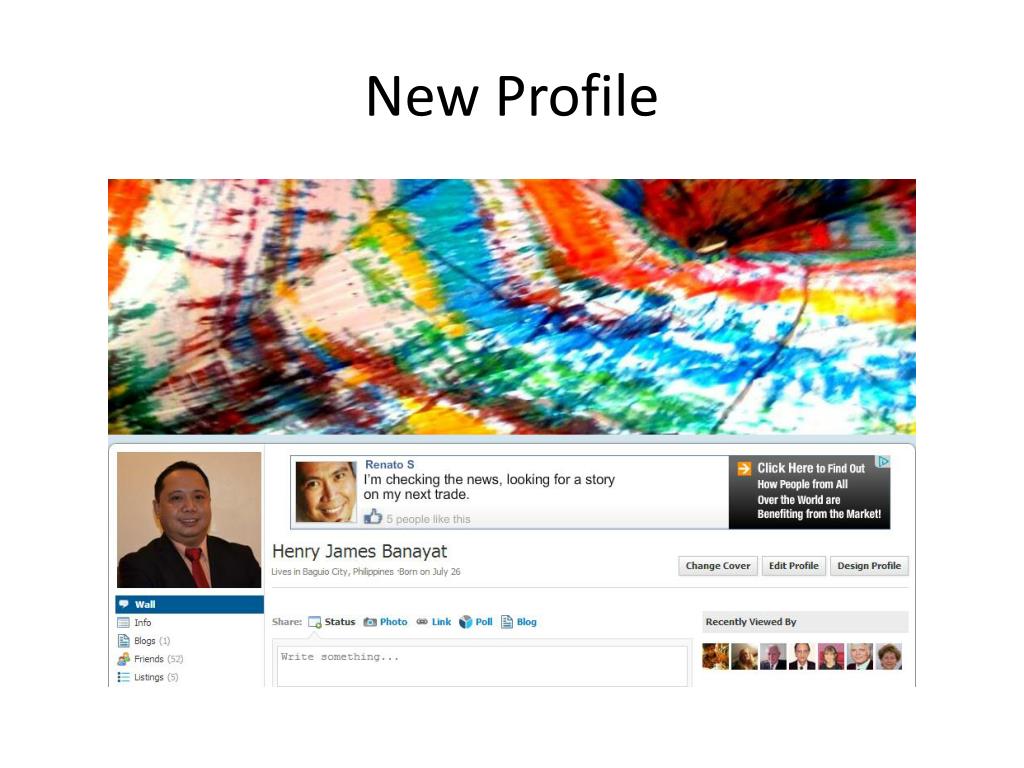Screen dimensions: 1024x768
Task: Click the first Recently Viewed By thumbnail
Action: (x=715, y=656)
